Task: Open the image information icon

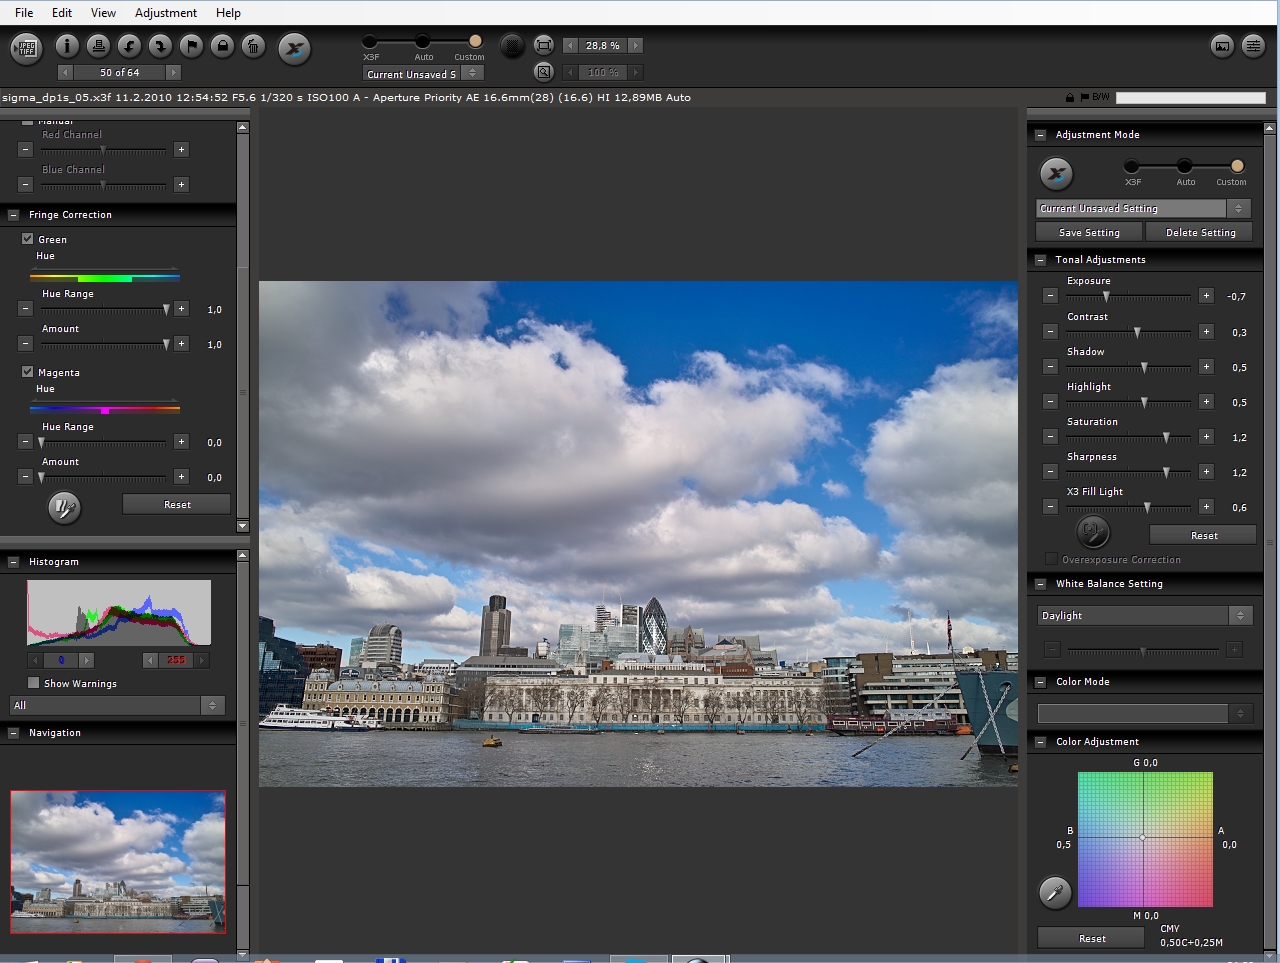Action: point(67,46)
